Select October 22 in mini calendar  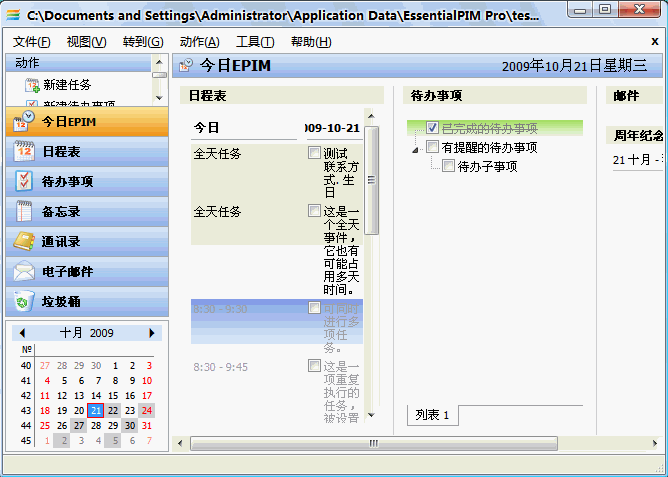click(113, 411)
